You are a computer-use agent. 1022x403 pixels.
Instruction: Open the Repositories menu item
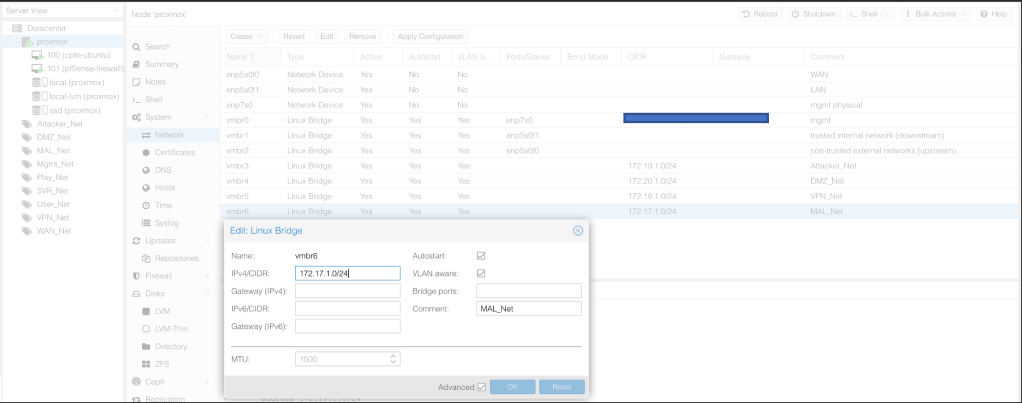pos(176,258)
